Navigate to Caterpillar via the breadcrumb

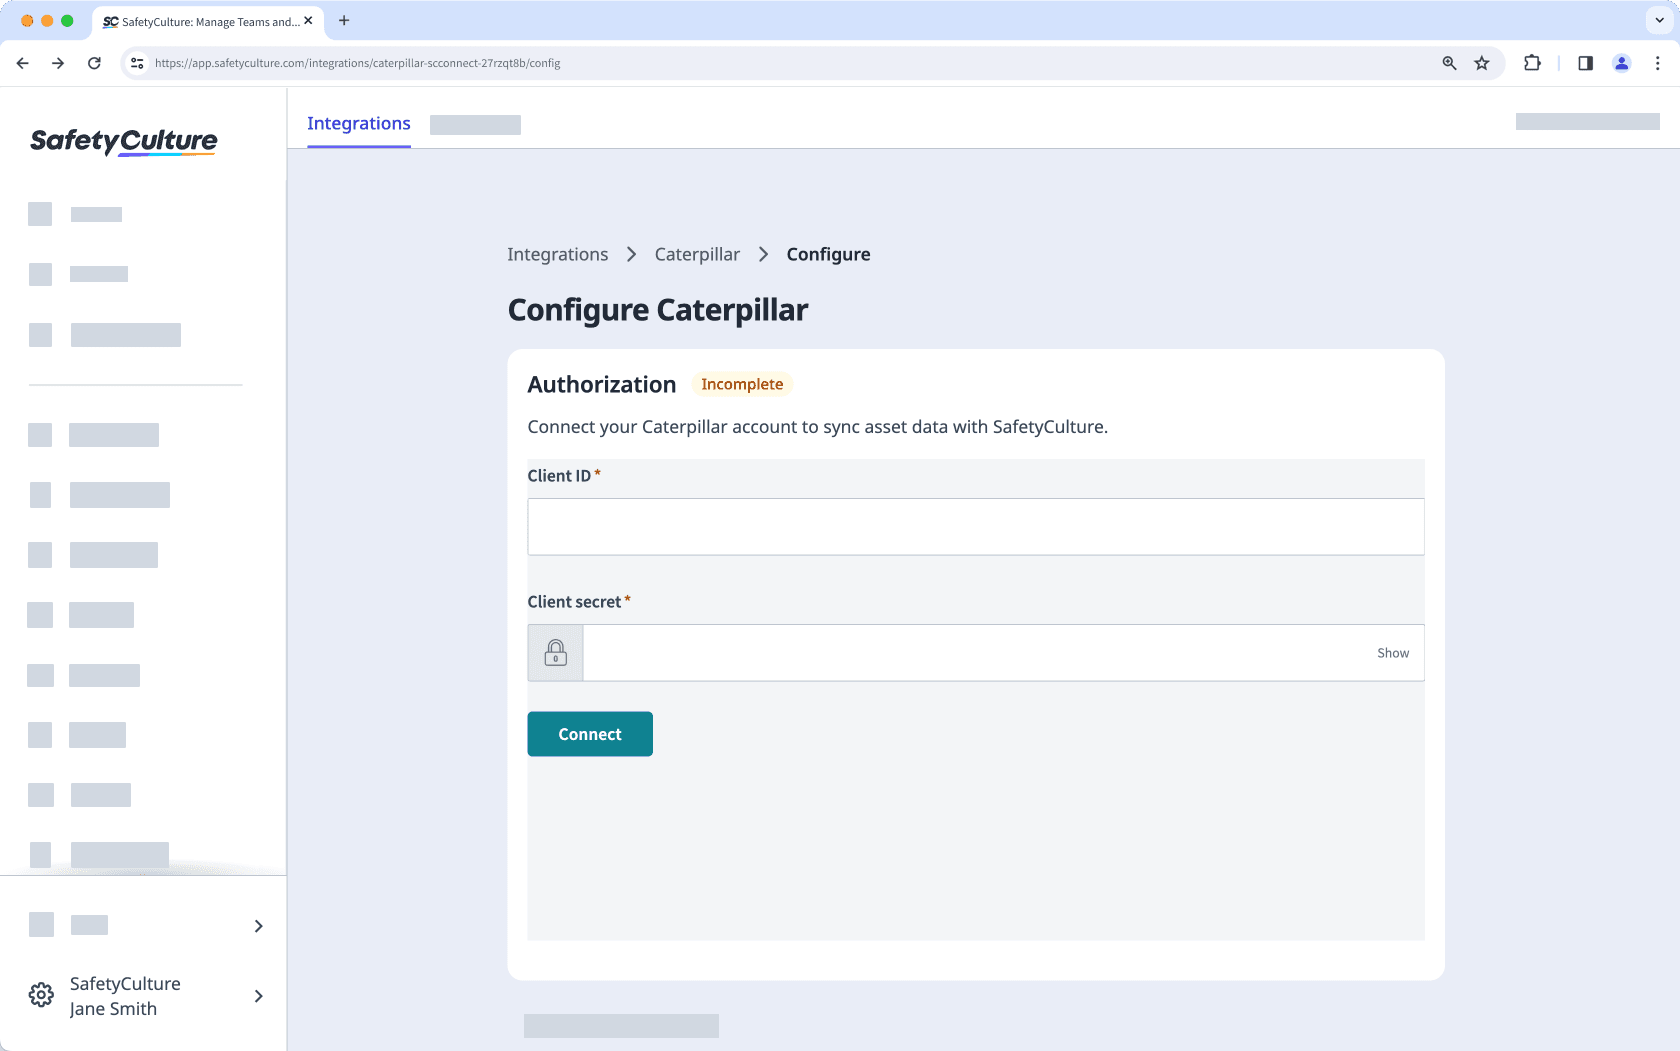pyautogui.click(x=697, y=254)
